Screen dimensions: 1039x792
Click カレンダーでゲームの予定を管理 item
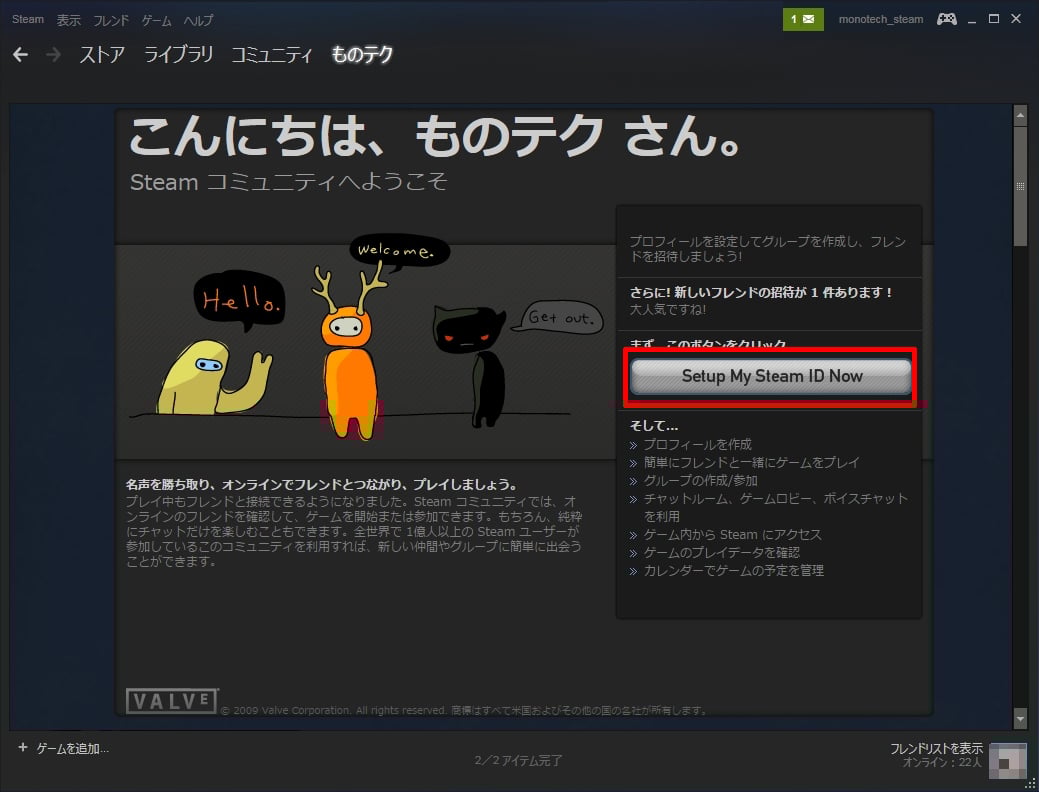point(734,570)
